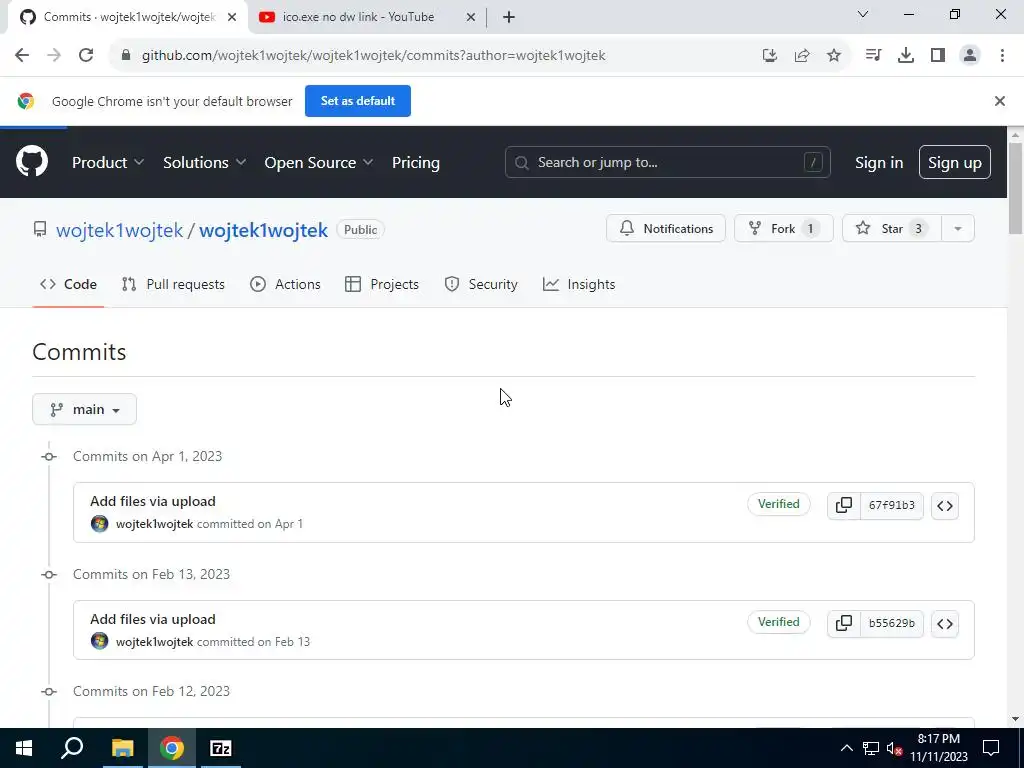Viewport: 1024px width, 768px height.
Task: Close the ico.exe YouTube tab
Action: (x=471, y=18)
